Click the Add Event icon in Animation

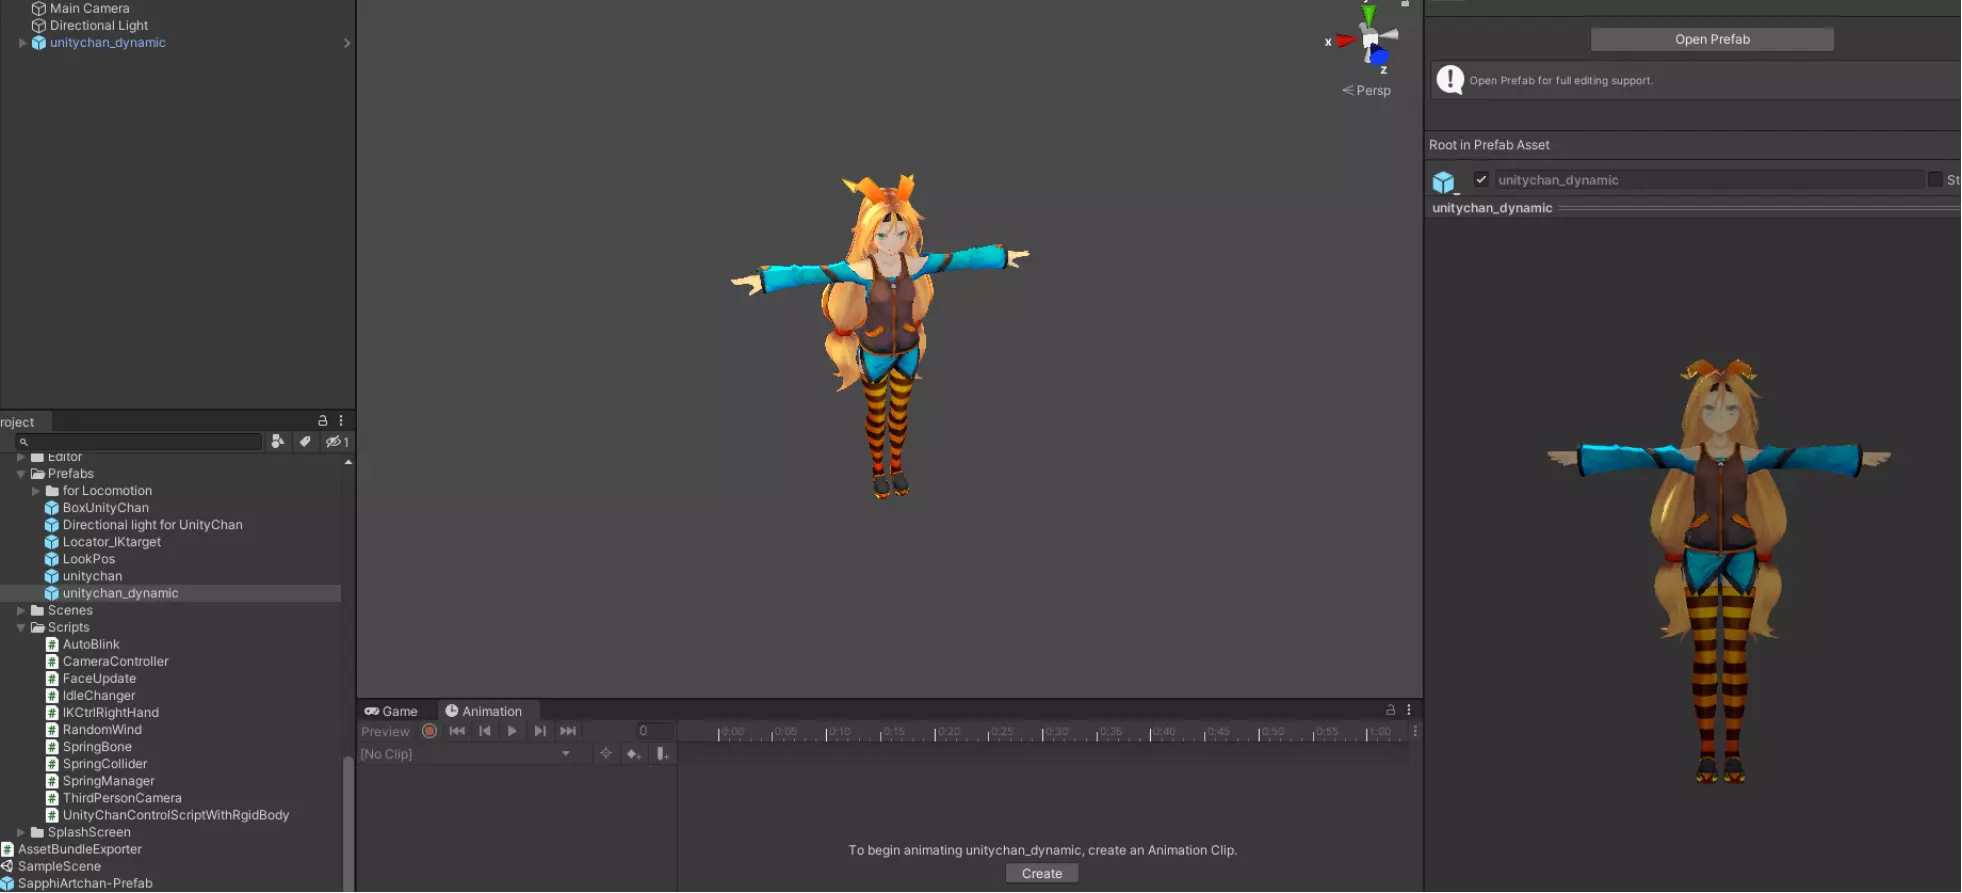[662, 754]
